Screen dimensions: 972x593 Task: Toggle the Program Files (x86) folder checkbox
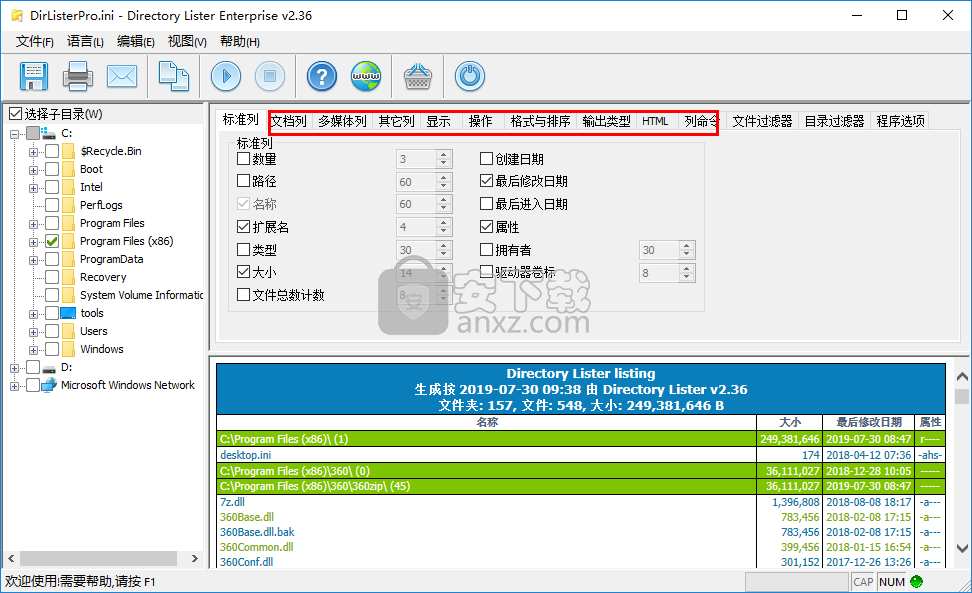52,241
